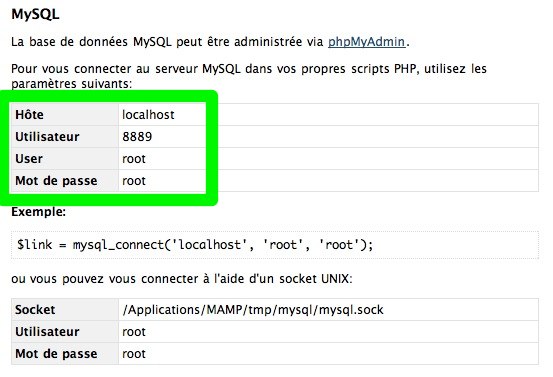Click the MySQL section heading

point(35,14)
